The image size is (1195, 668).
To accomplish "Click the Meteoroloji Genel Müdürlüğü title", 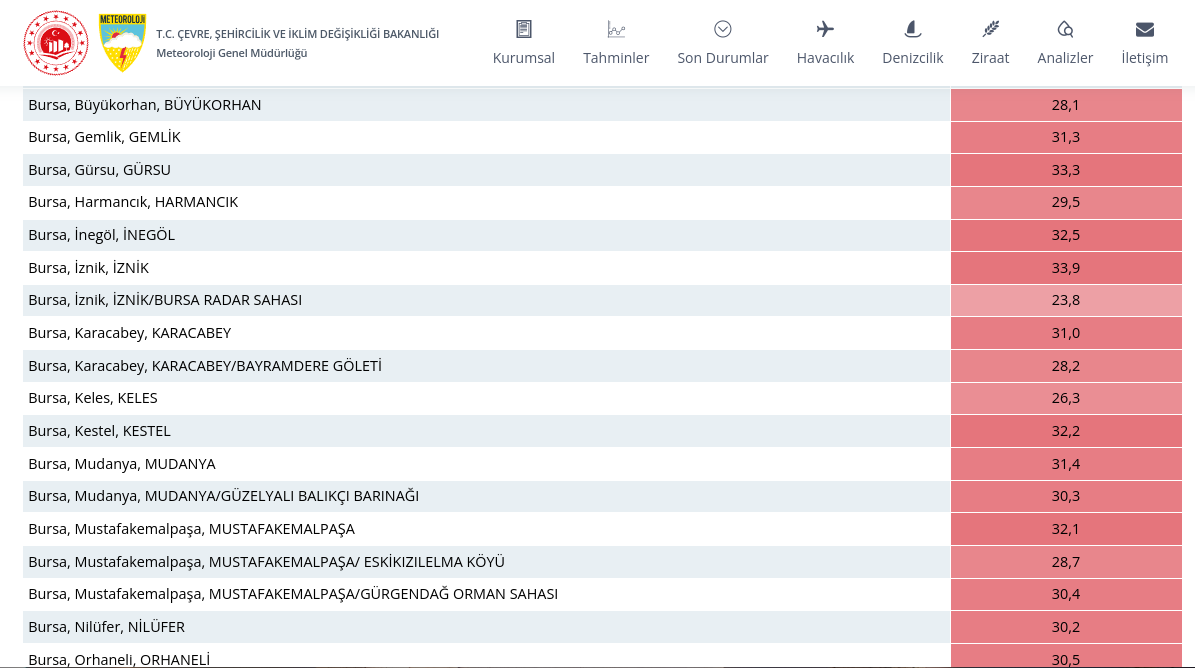I will [231, 53].
